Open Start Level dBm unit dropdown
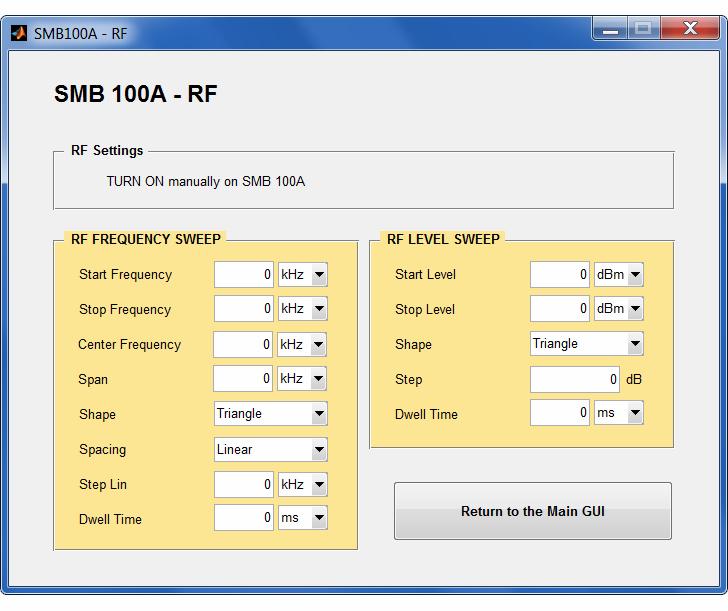Screen dimensions: 728x611 [x=619, y=274]
